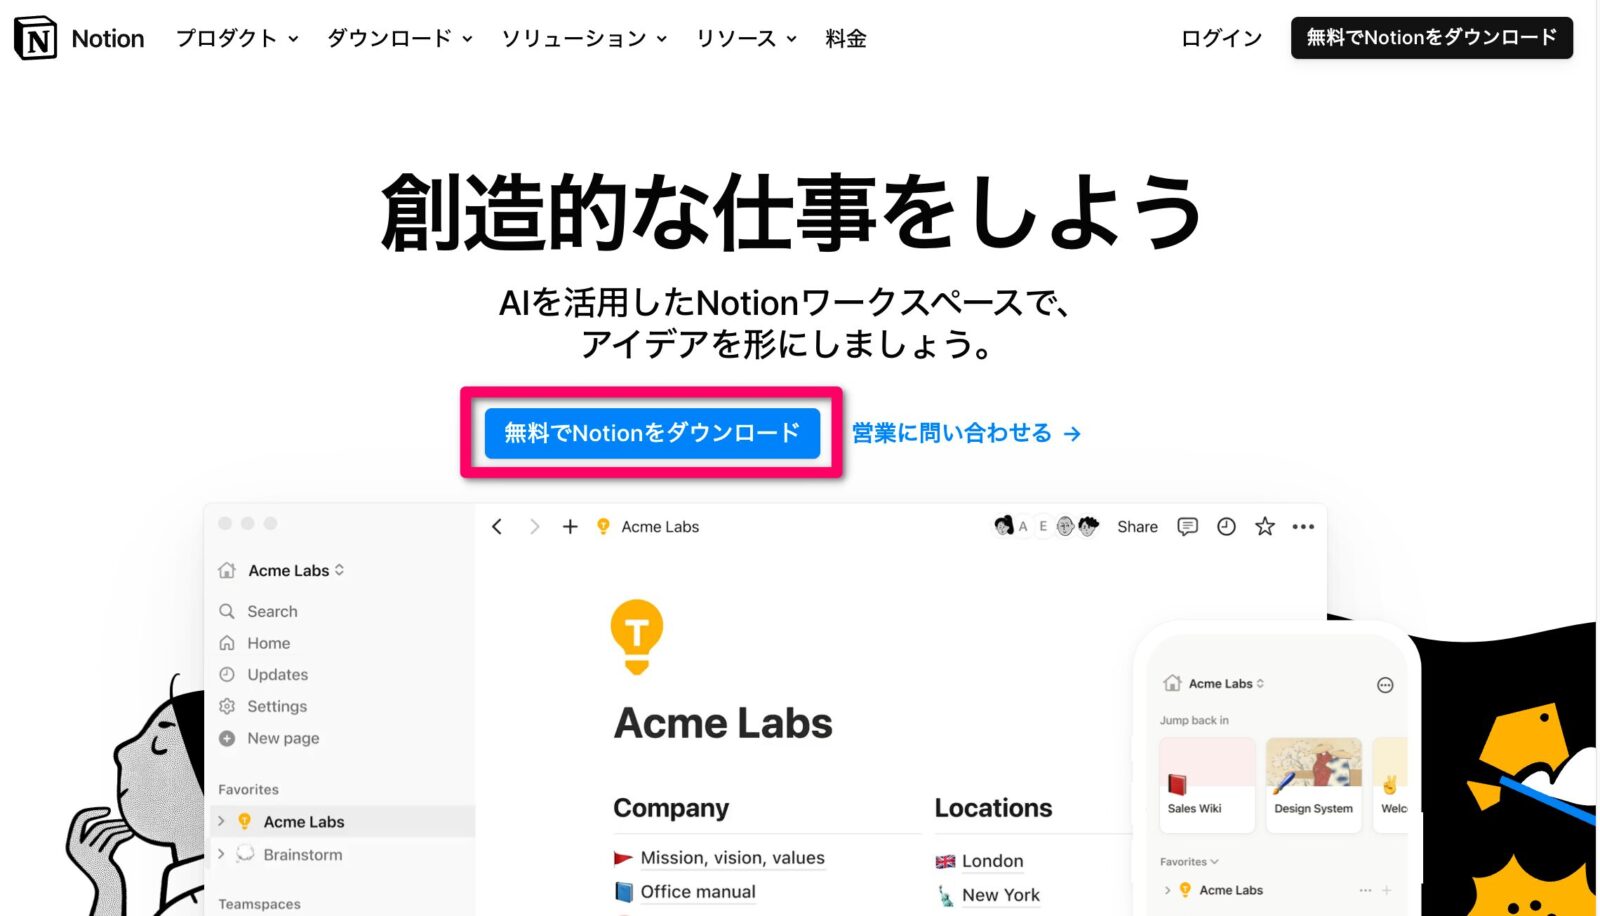Open the プロダクト dropdown menu
This screenshot has height=916, width=1600.
[x=237, y=38]
